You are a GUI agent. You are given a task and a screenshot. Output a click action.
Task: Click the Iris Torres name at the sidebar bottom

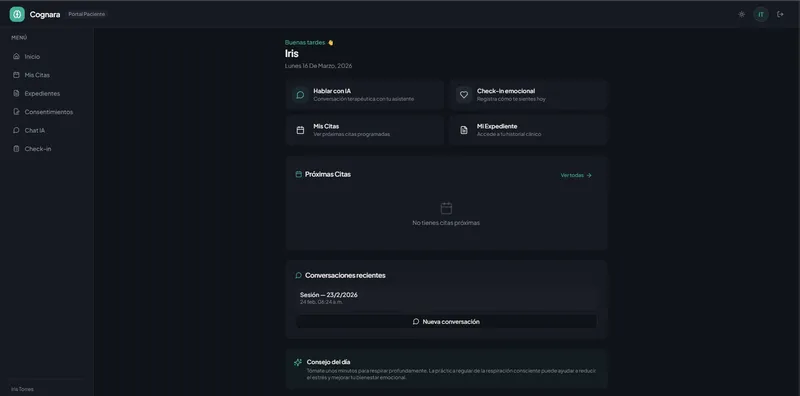coord(22,389)
